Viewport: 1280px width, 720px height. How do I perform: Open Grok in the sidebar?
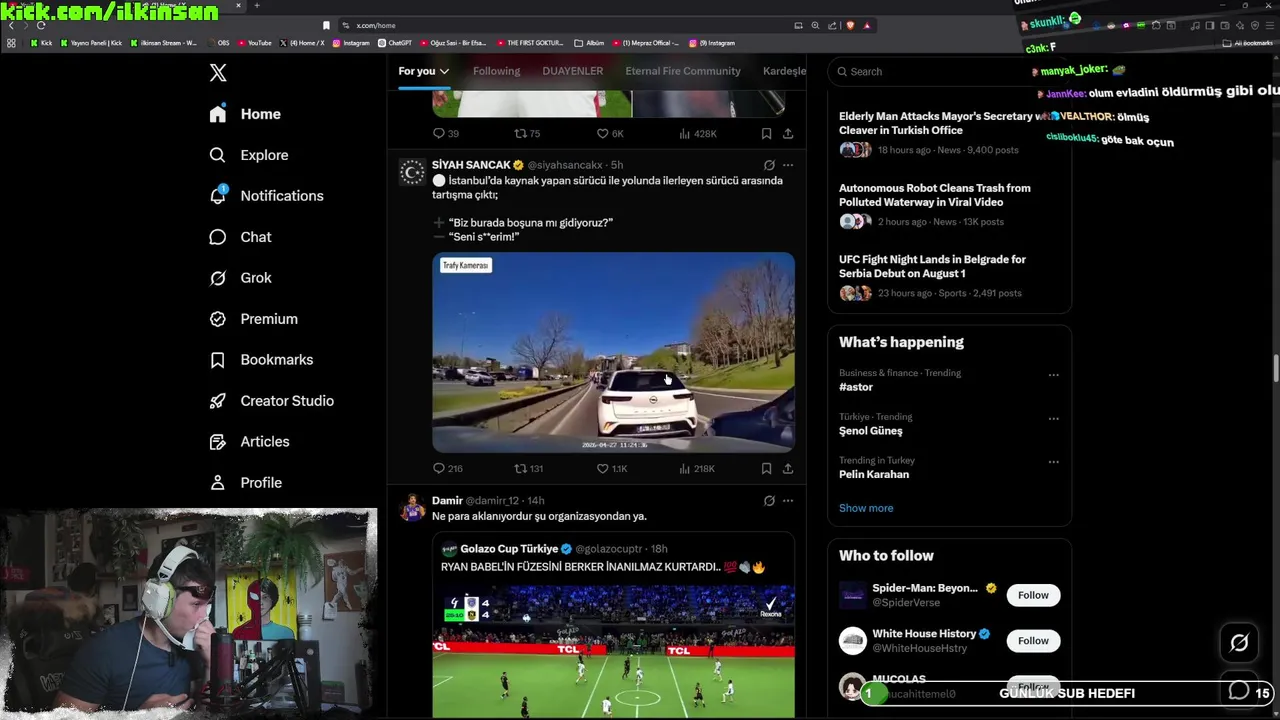(x=240, y=278)
